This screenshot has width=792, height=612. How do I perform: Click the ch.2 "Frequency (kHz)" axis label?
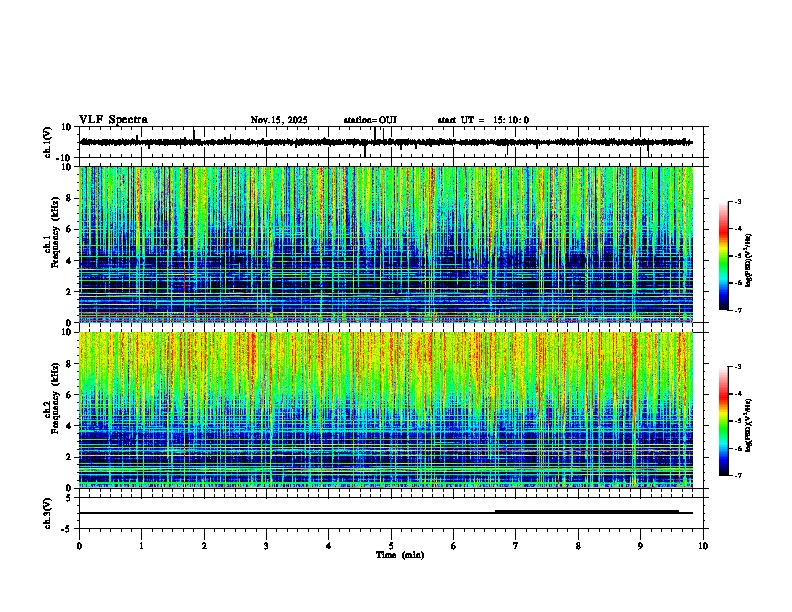55,398
